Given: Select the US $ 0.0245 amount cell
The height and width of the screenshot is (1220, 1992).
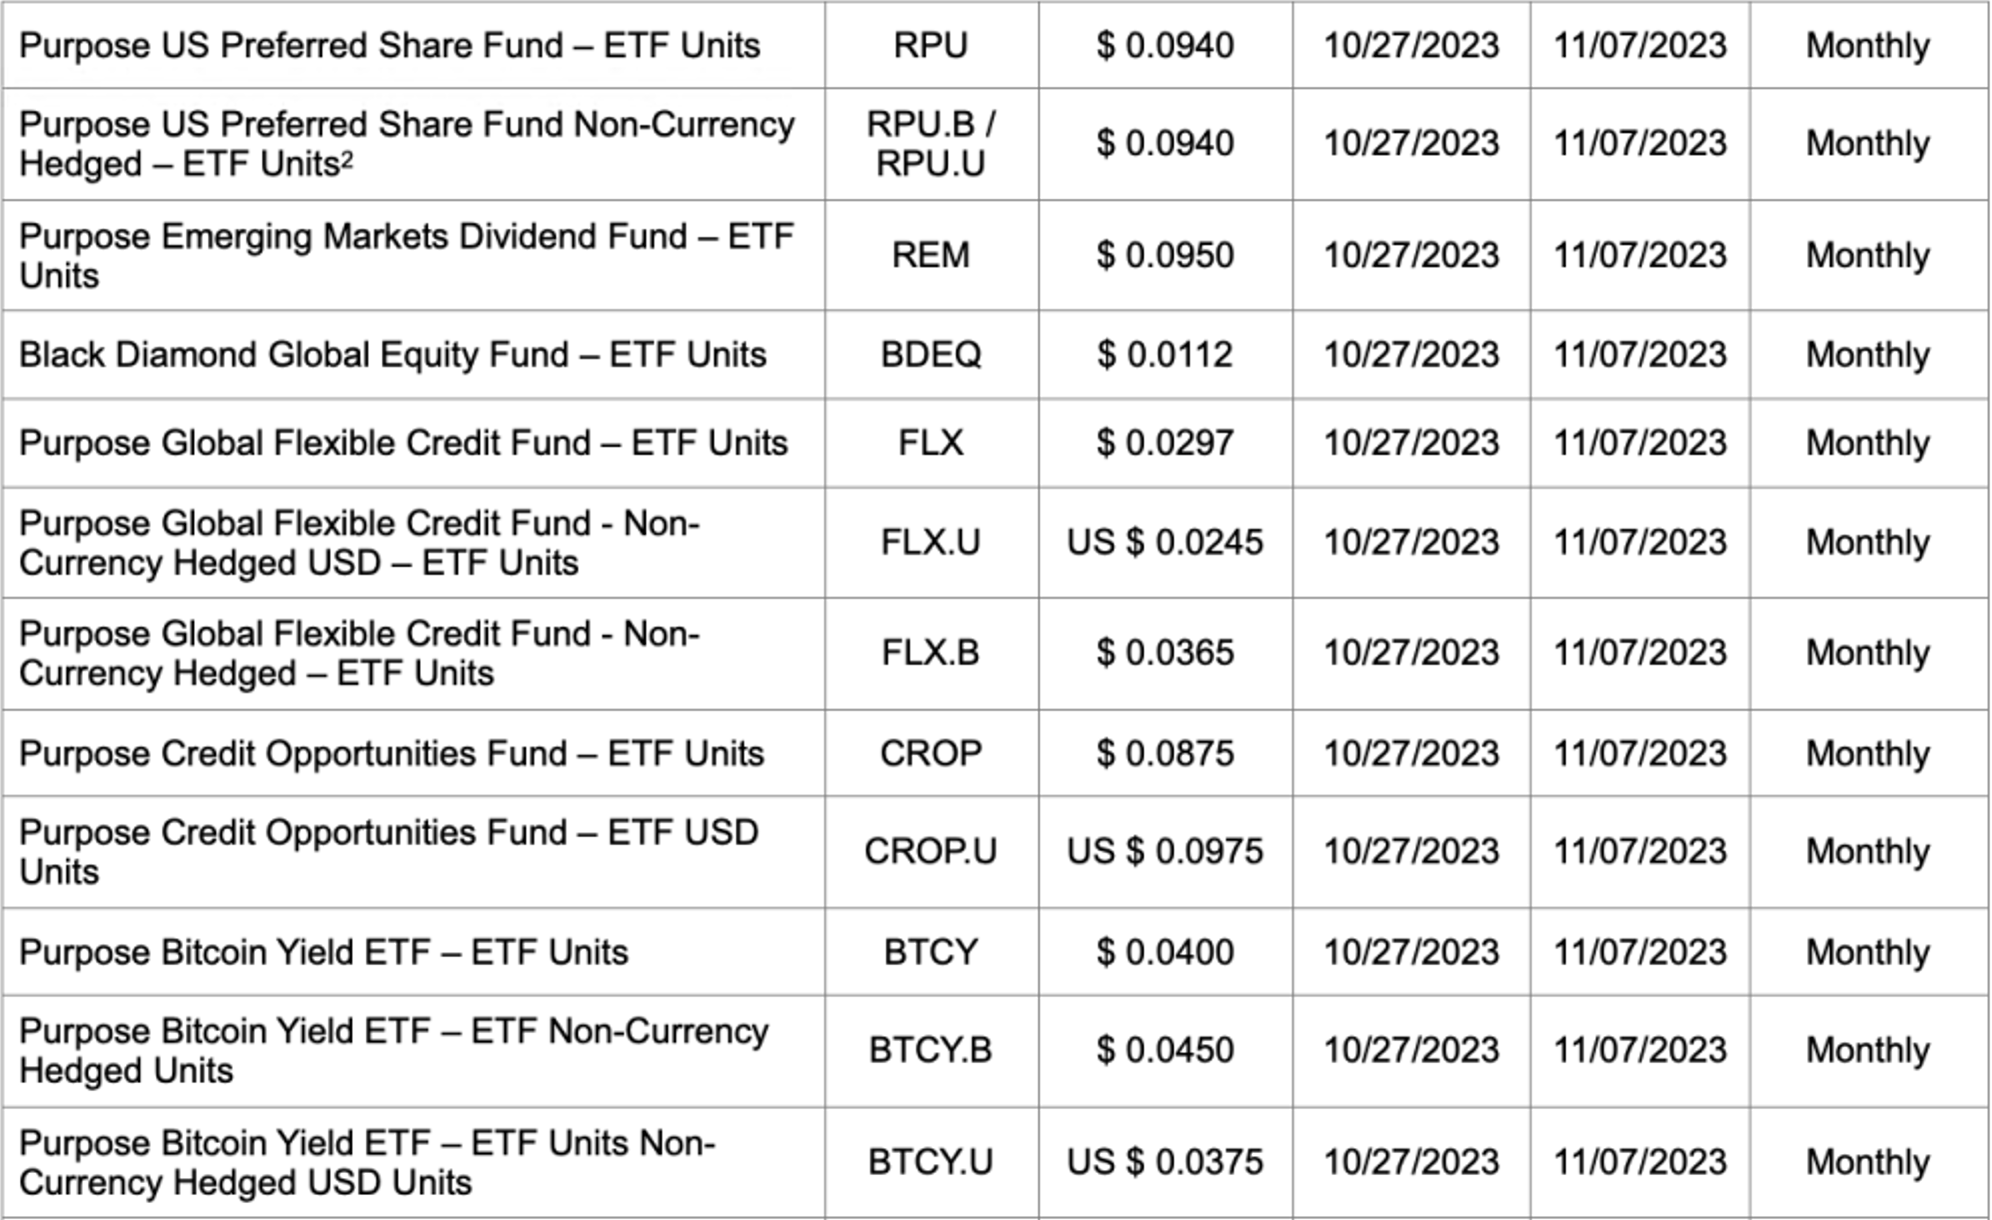Looking at the screenshot, I should pyautogui.click(x=1164, y=543).
